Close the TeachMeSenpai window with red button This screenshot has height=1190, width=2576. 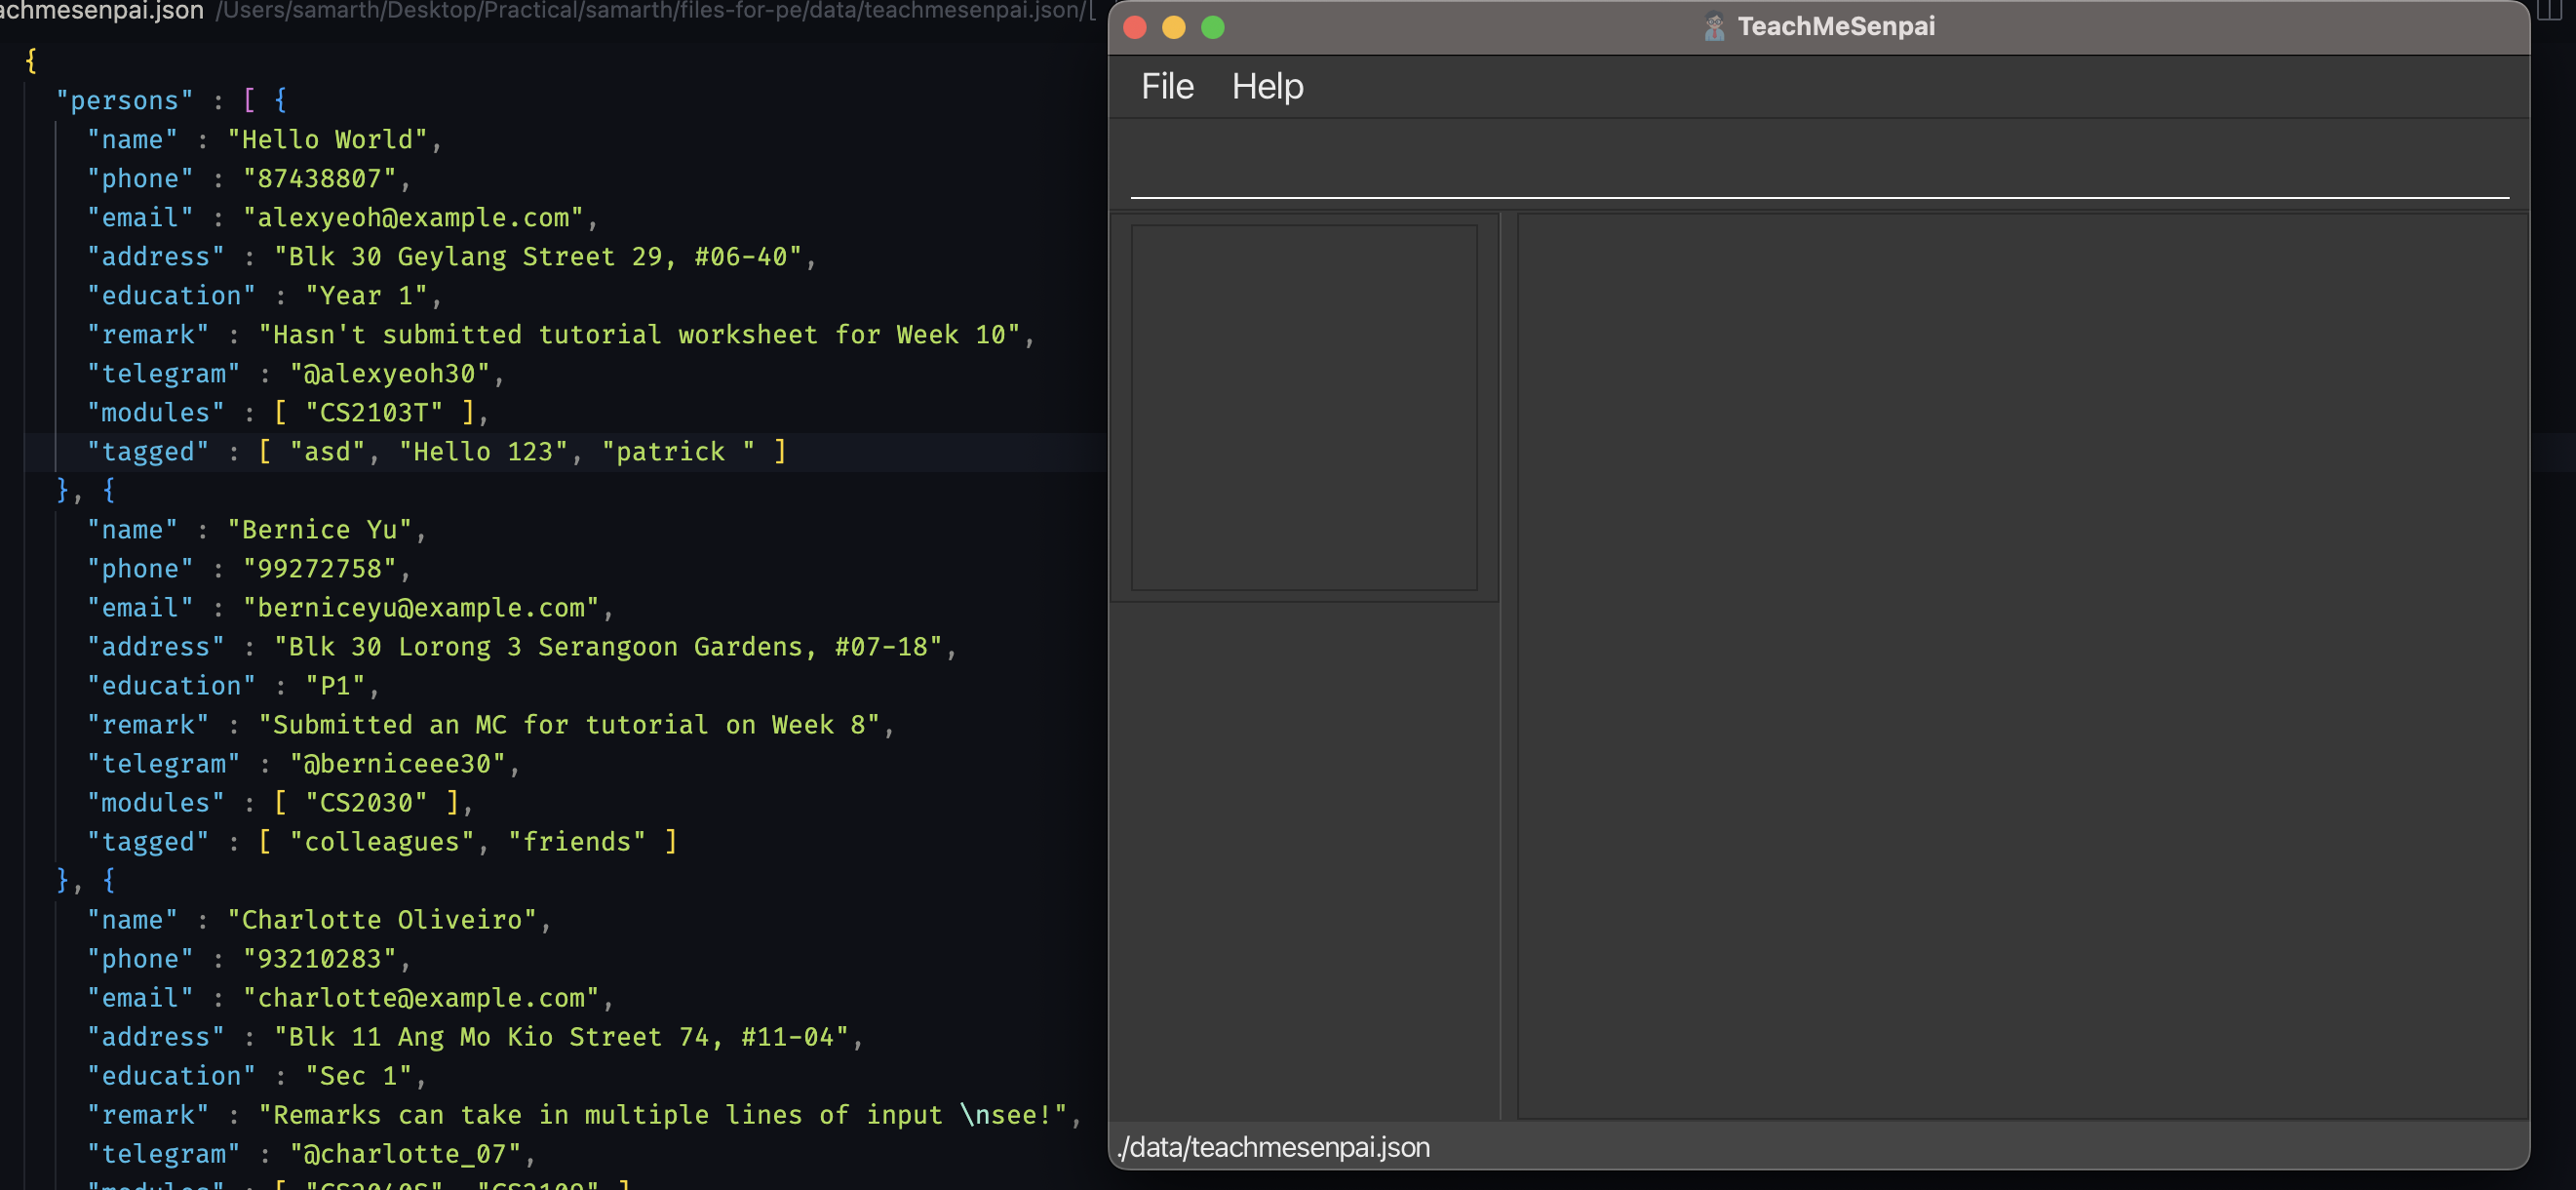click(x=1134, y=27)
